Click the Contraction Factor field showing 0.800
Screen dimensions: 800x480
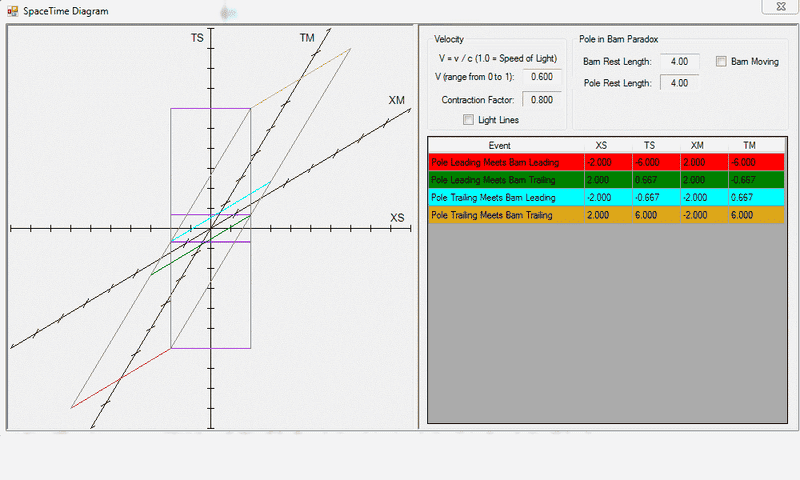pyautogui.click(x=541, y=99)
